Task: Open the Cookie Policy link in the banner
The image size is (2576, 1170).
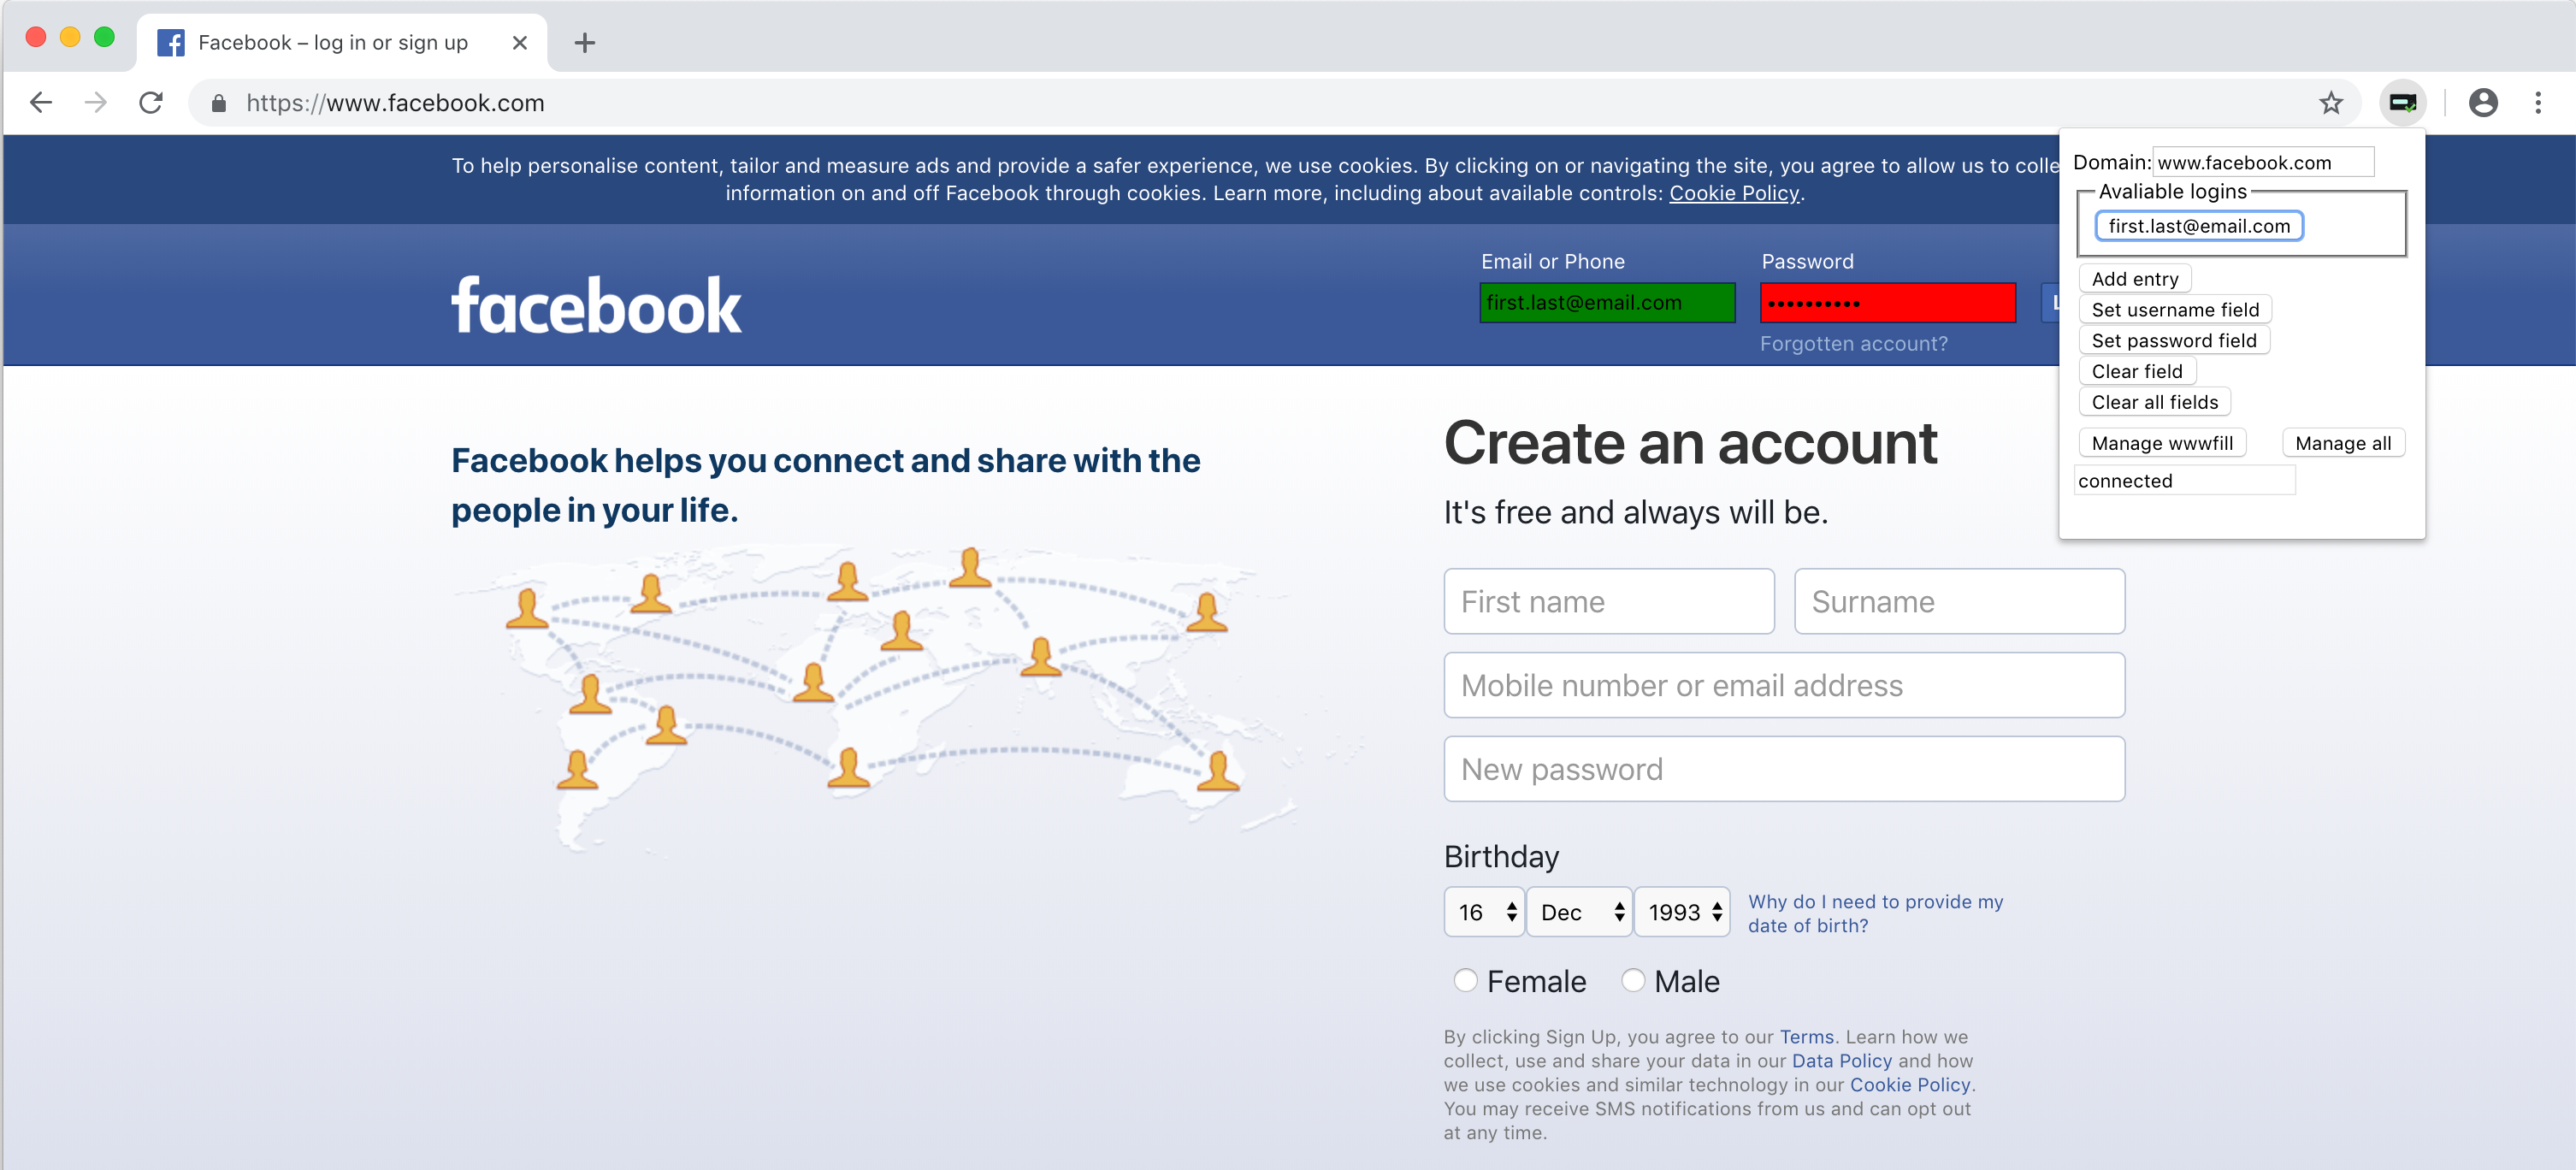Action: coord(1734,193)
